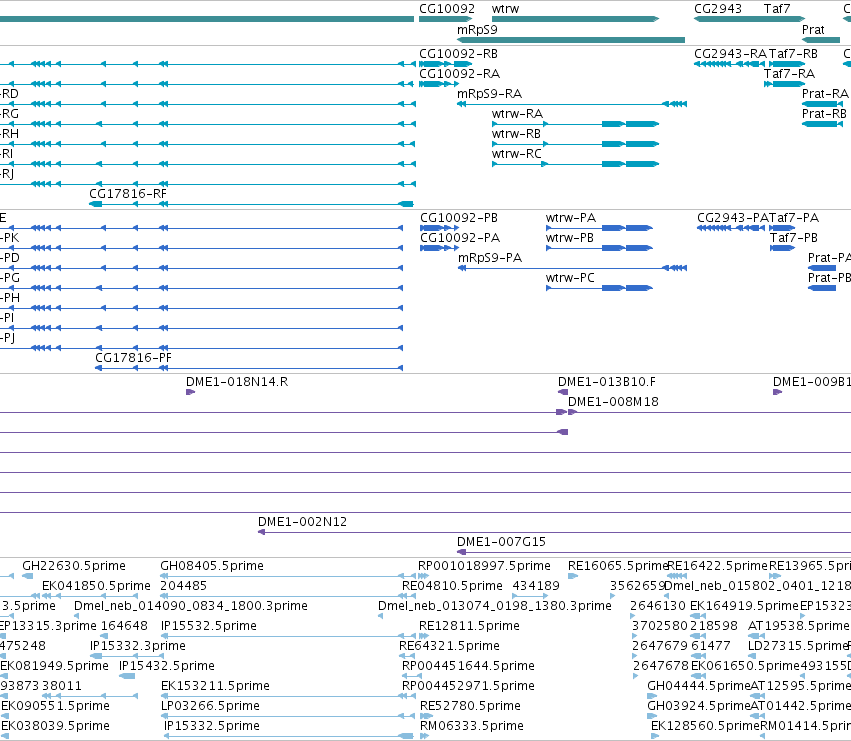Select the feature label 434189
Viewport: 851px width, 741px height.
click(x=536, y=586)
